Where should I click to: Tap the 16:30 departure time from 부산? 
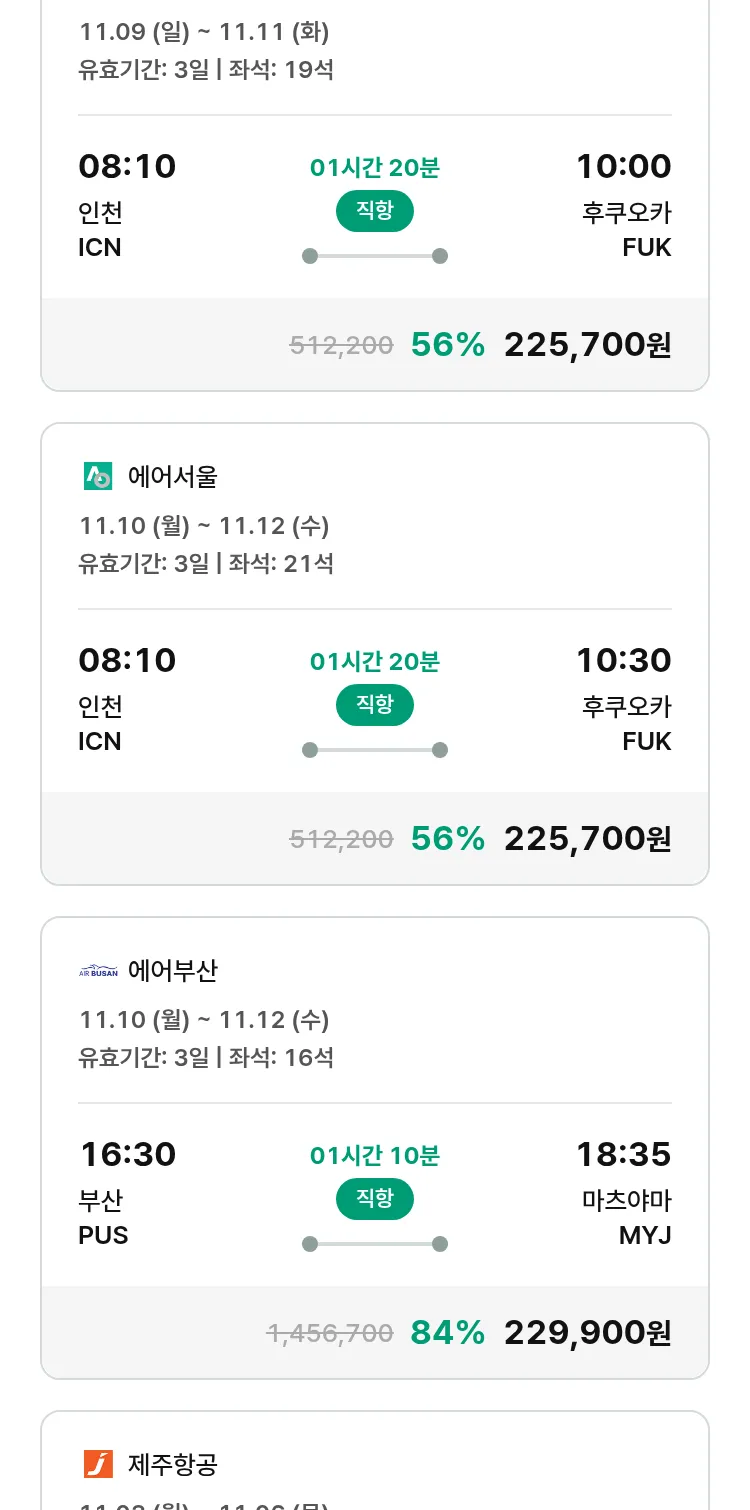[x=128, y=1155]
